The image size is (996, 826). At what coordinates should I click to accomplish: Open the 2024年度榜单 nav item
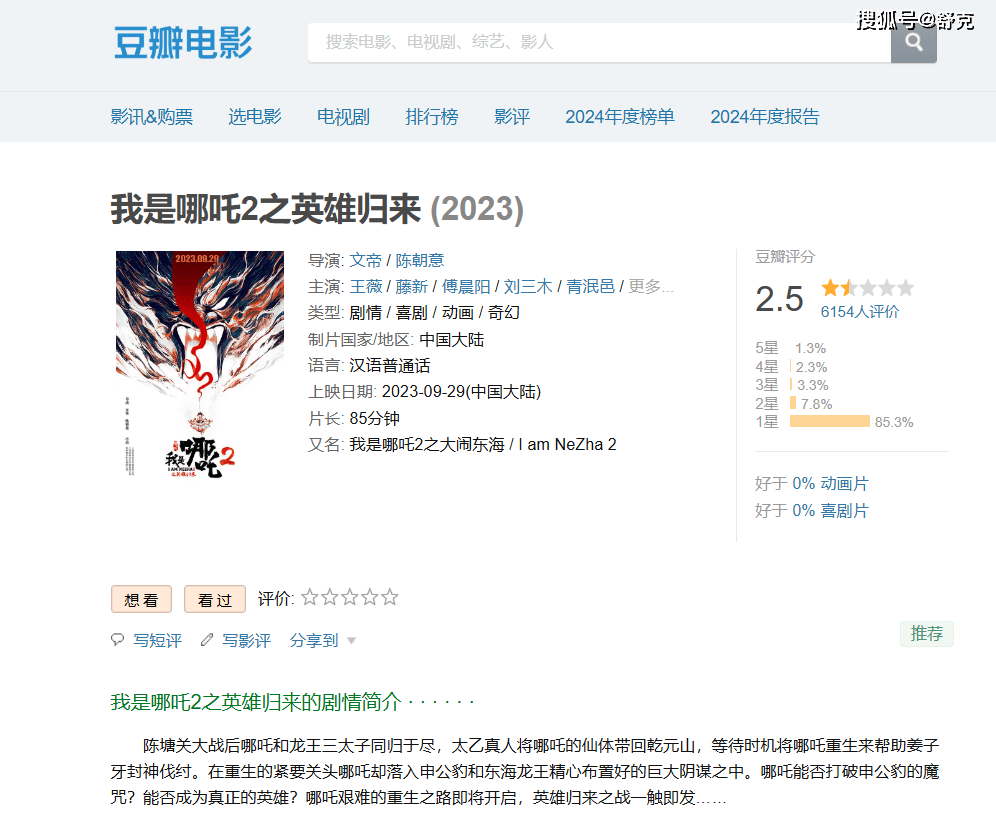pos(620,117)
